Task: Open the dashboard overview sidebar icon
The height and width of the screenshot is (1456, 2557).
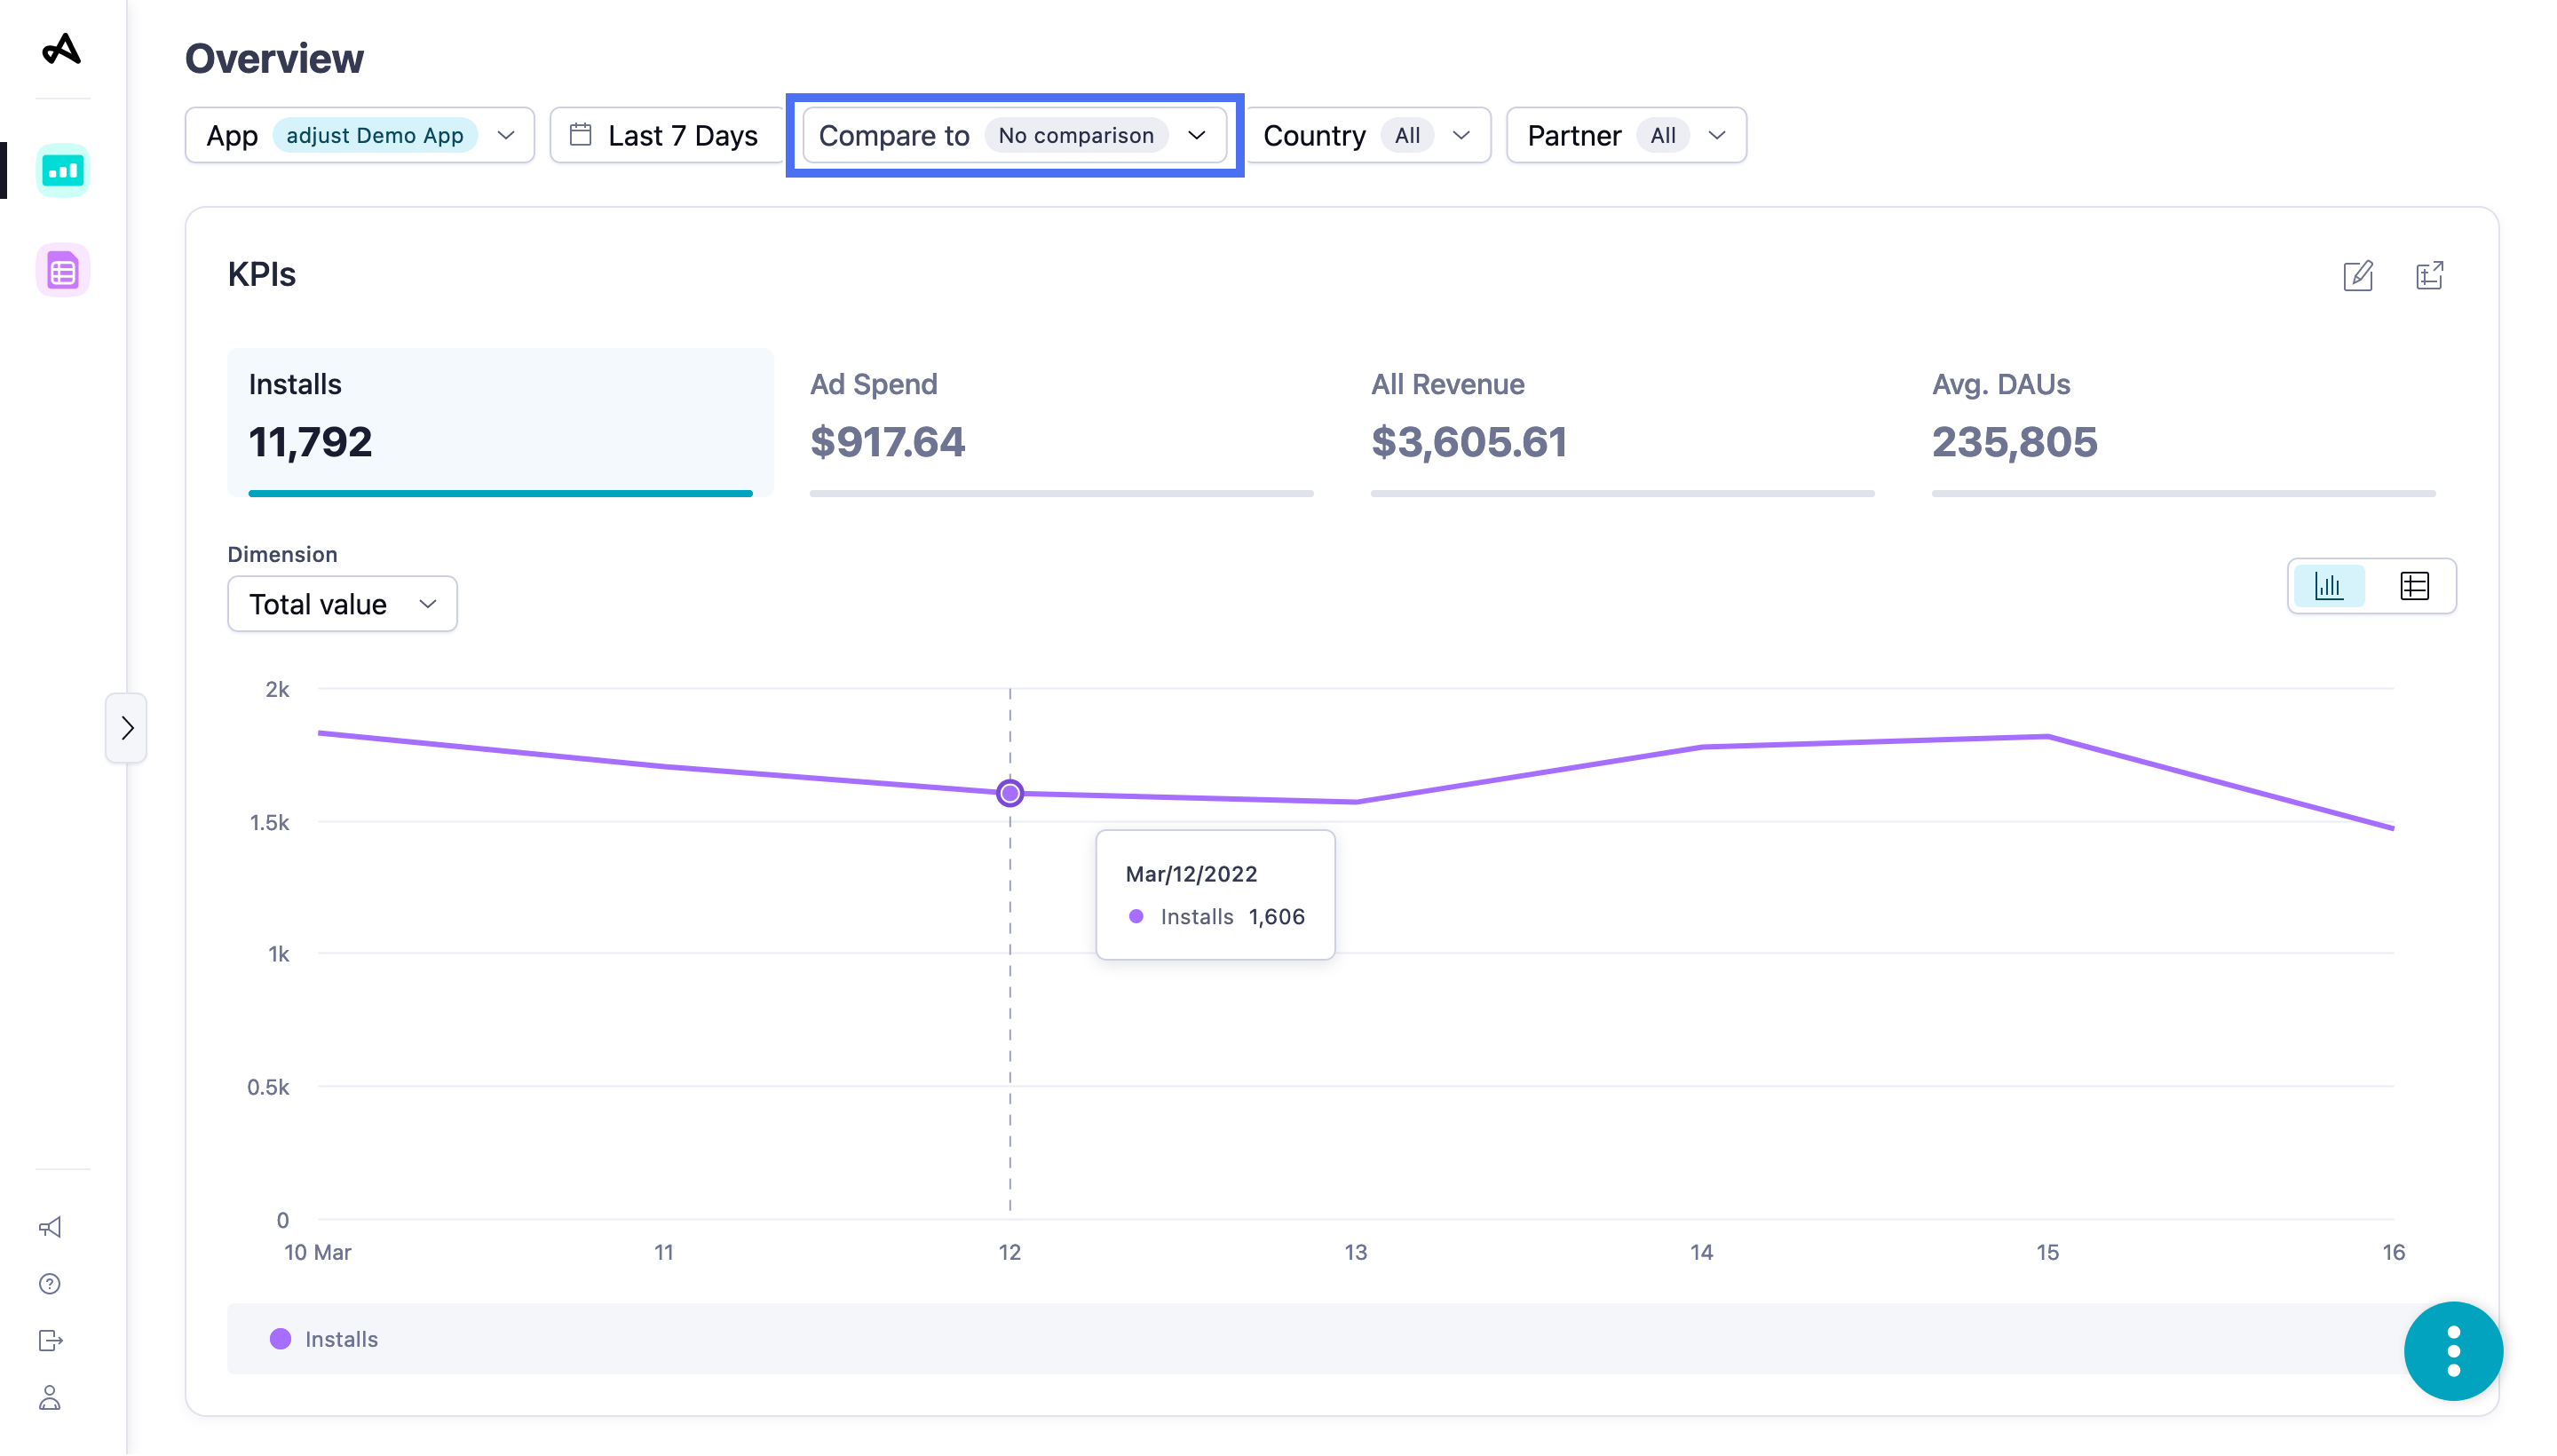Action: coord(63,171)
